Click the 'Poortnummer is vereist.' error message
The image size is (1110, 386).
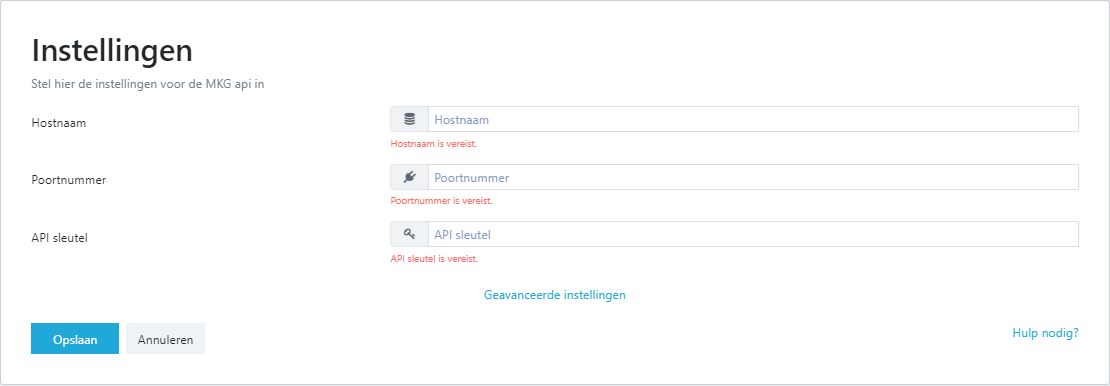pyautogui.click(x=442, y=201)
